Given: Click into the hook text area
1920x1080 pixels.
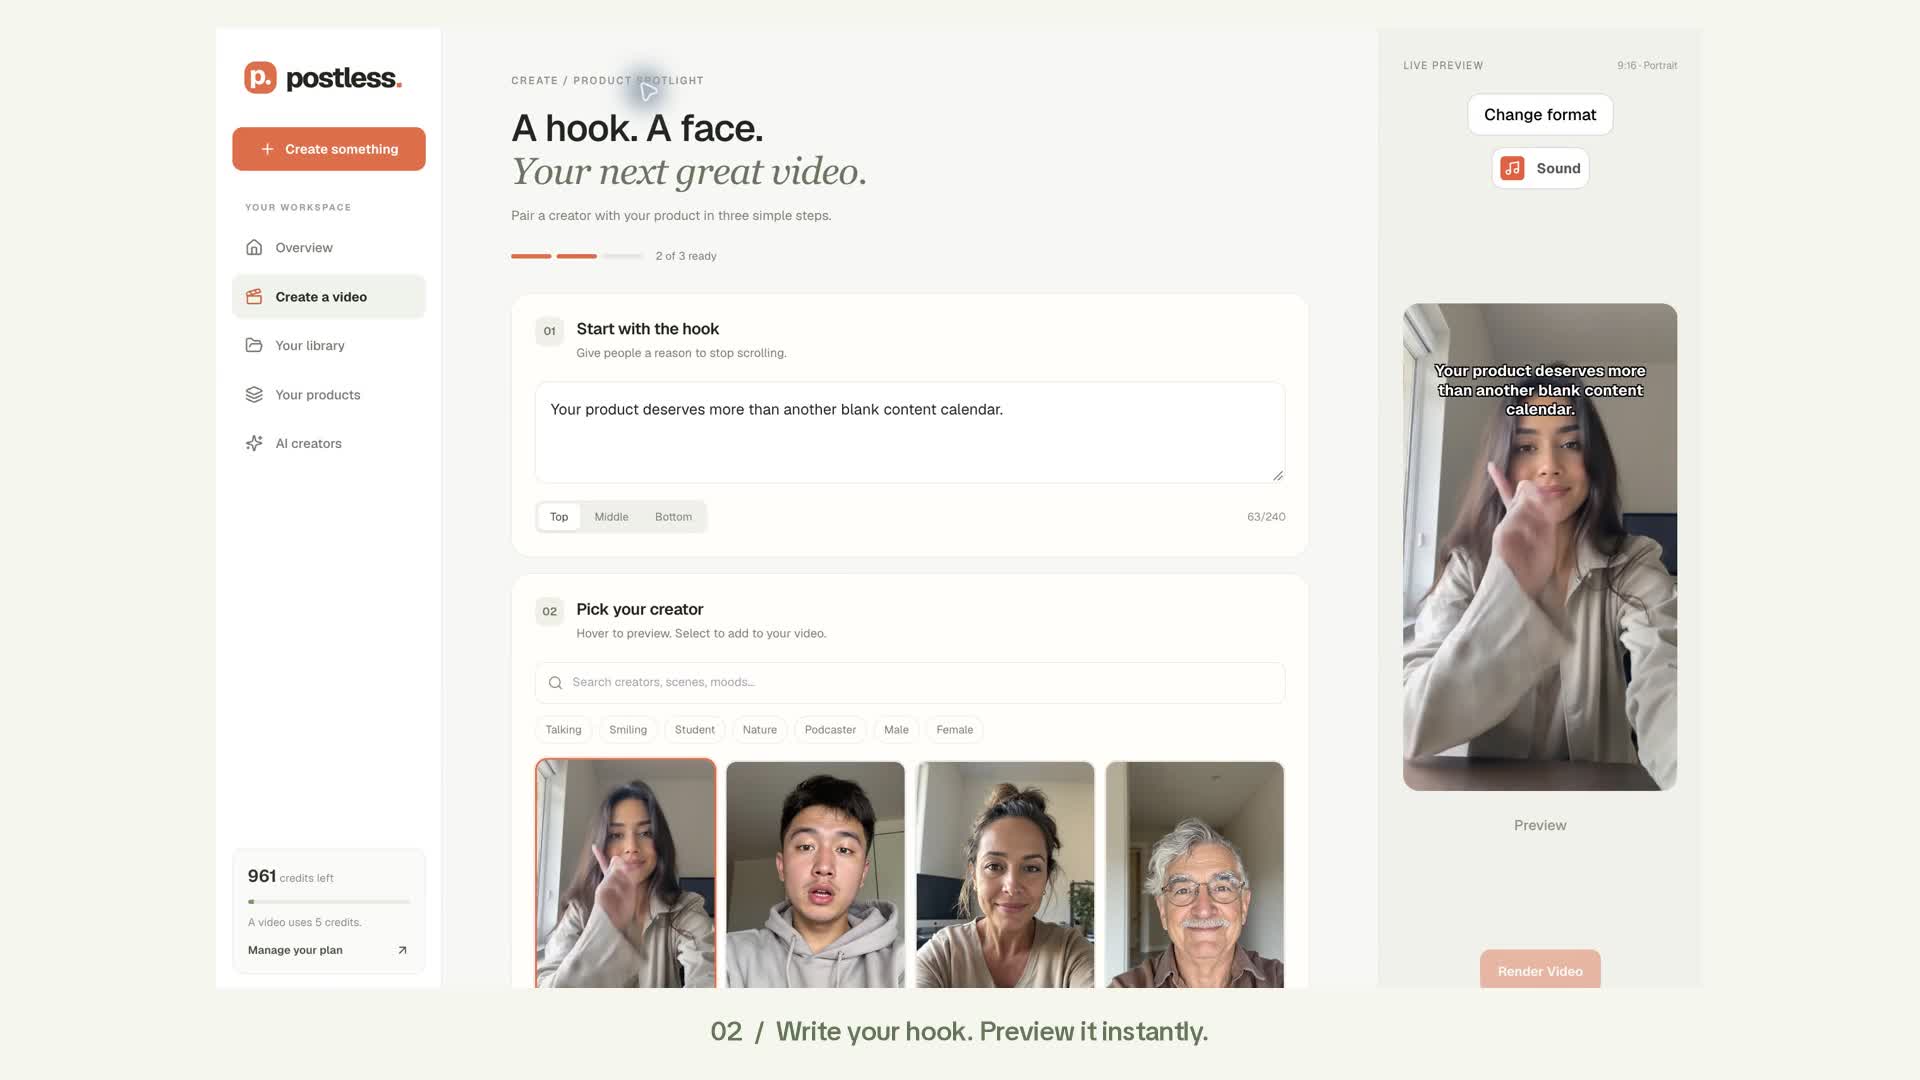Looking at the screenshot, I should pos(910,433).
